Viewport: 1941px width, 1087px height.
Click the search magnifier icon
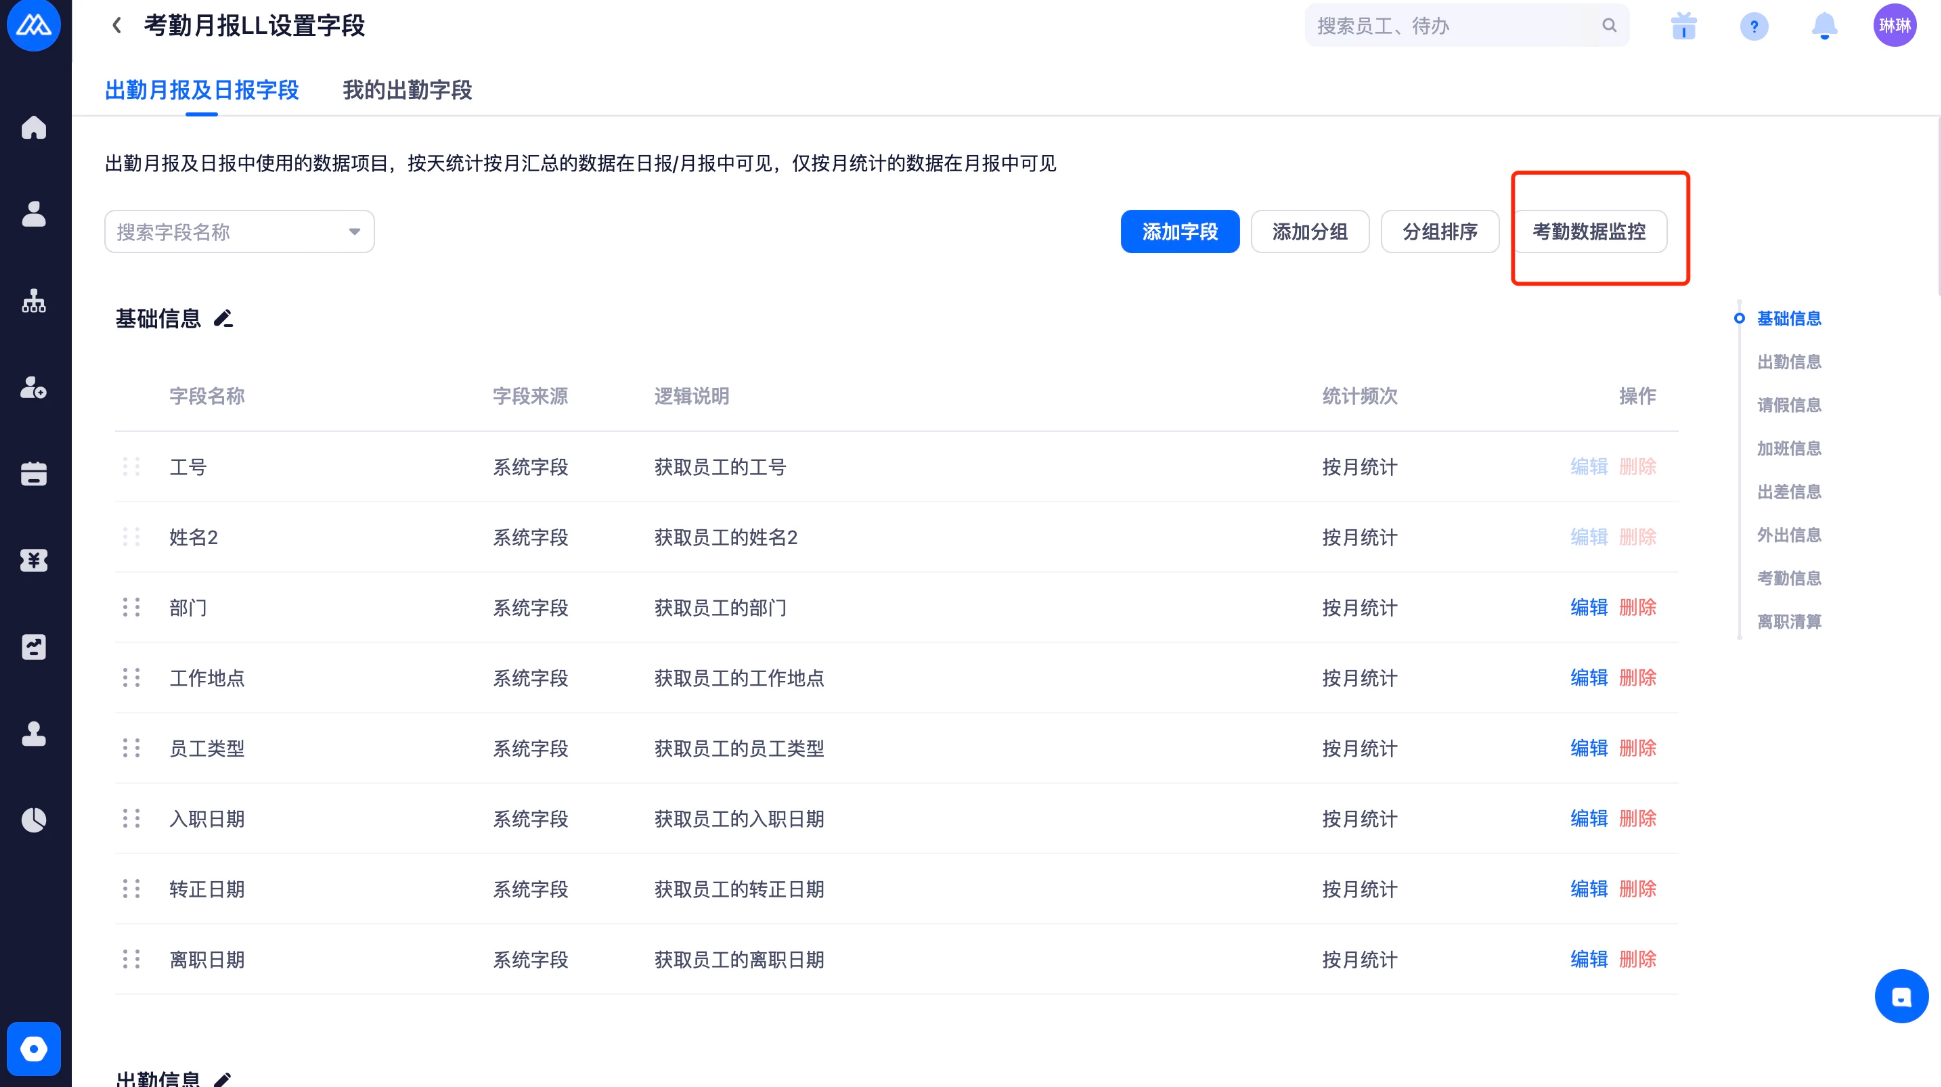(x=1609, y=25)
